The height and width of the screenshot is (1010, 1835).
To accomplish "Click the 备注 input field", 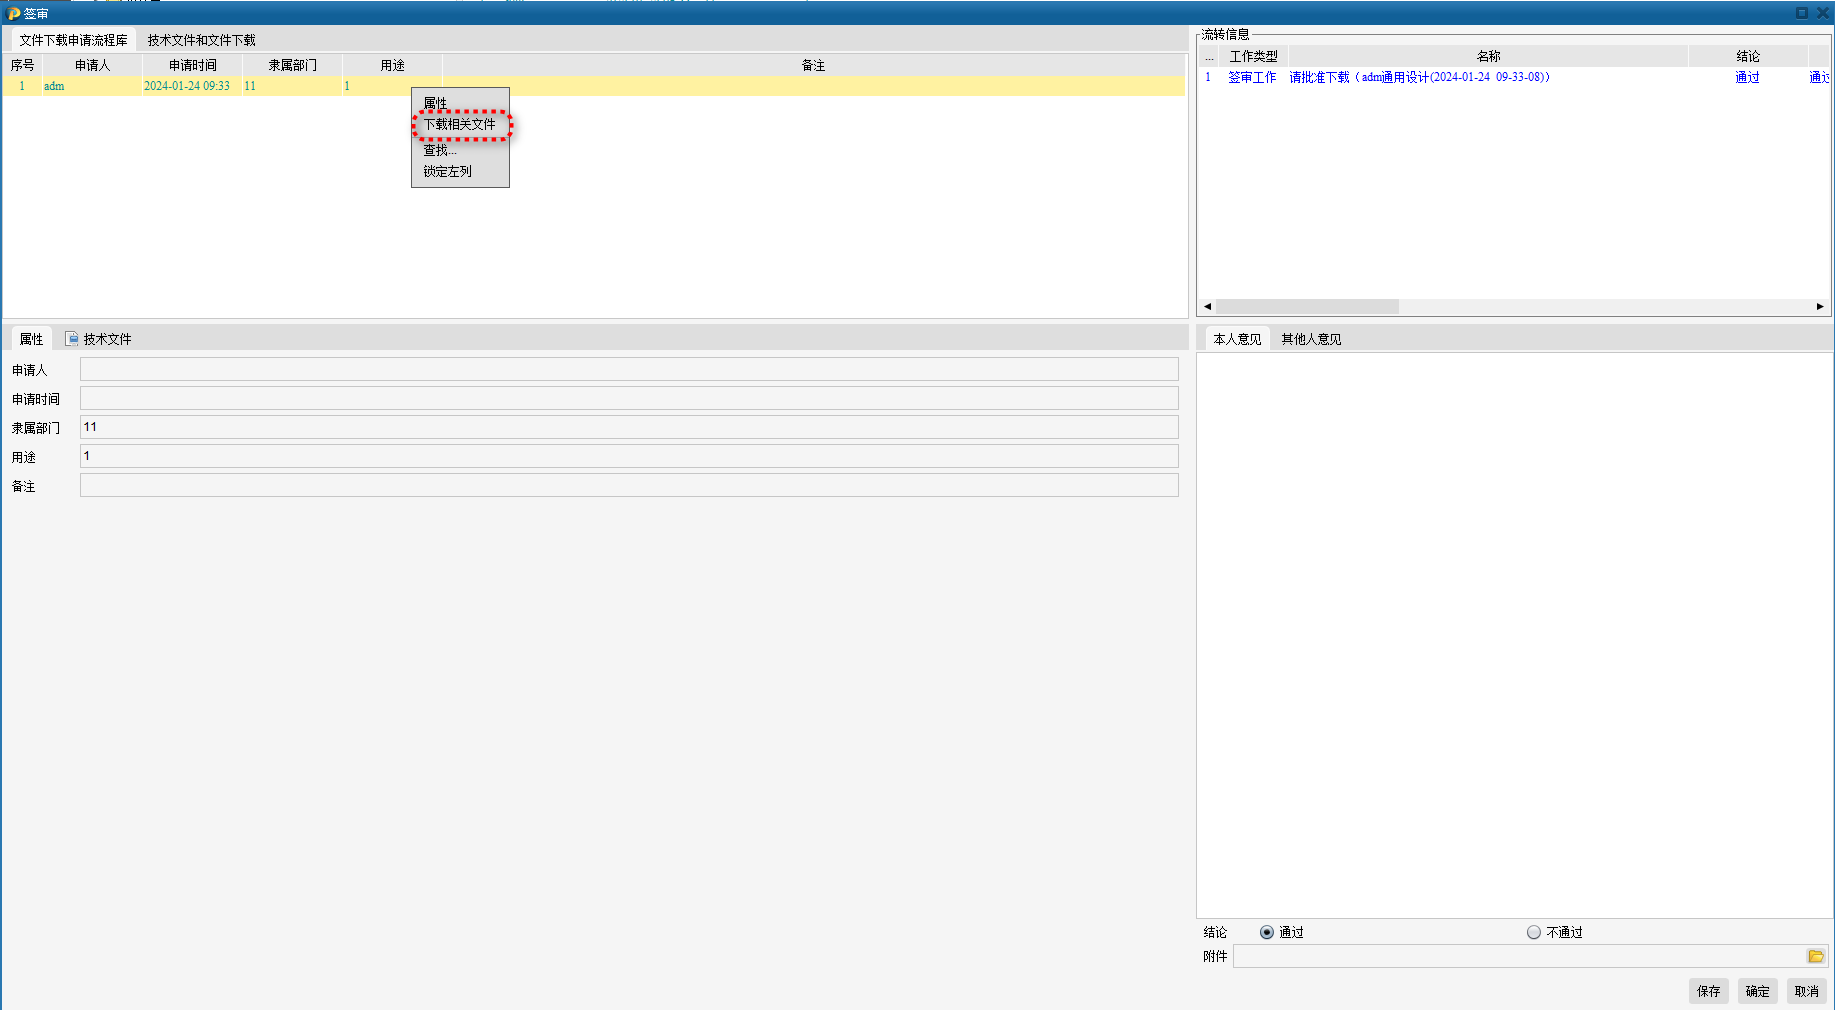I will [629, 485].
